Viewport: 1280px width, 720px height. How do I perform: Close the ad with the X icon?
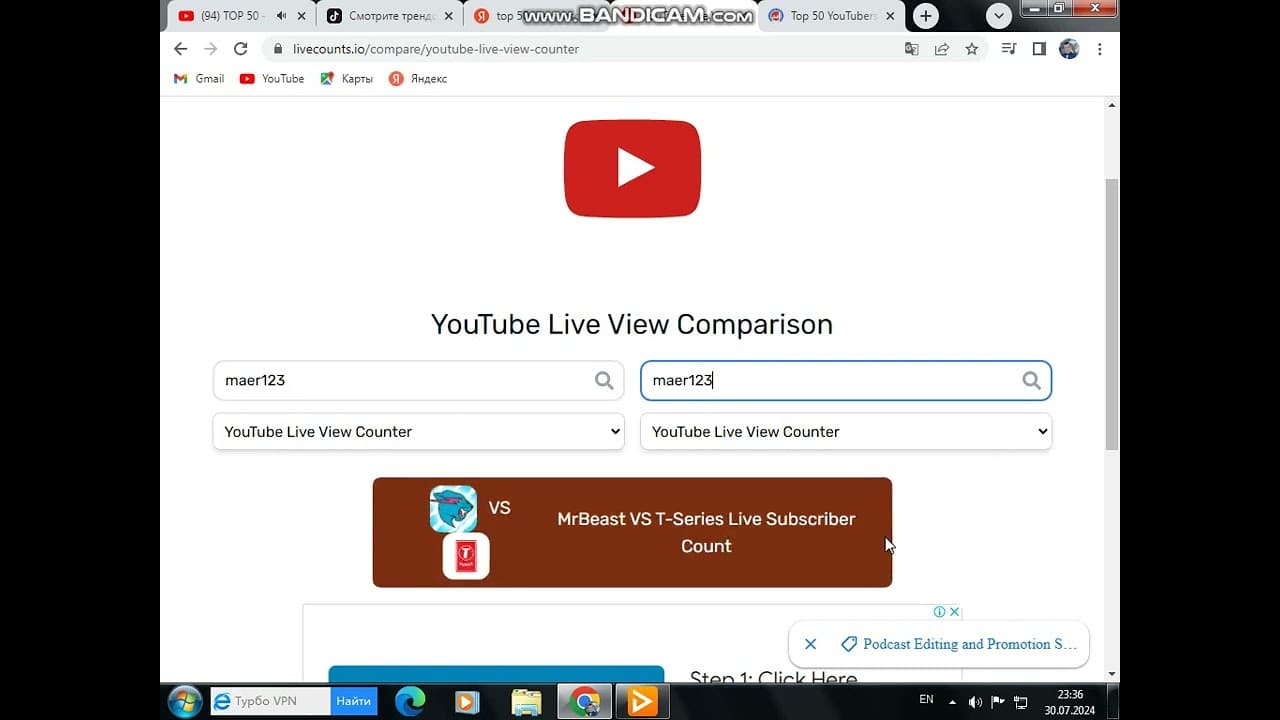tap(955, 612)
